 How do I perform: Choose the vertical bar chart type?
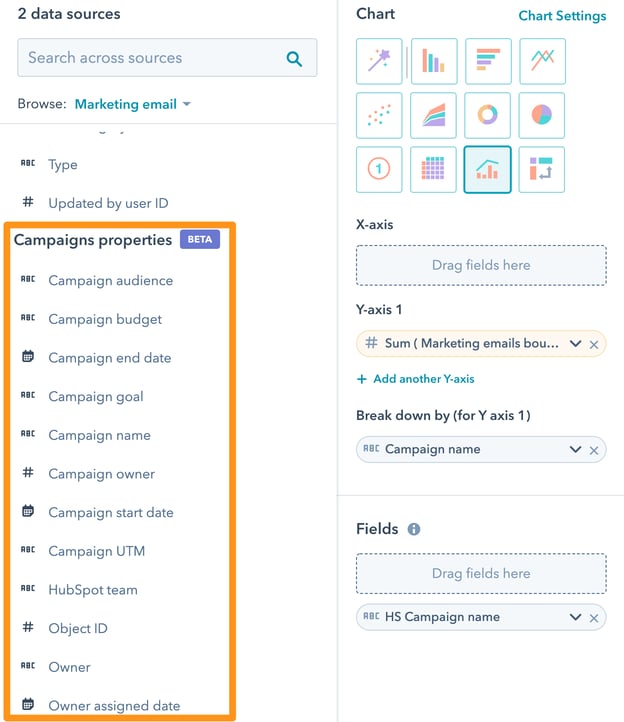click(x=434, y=61)
